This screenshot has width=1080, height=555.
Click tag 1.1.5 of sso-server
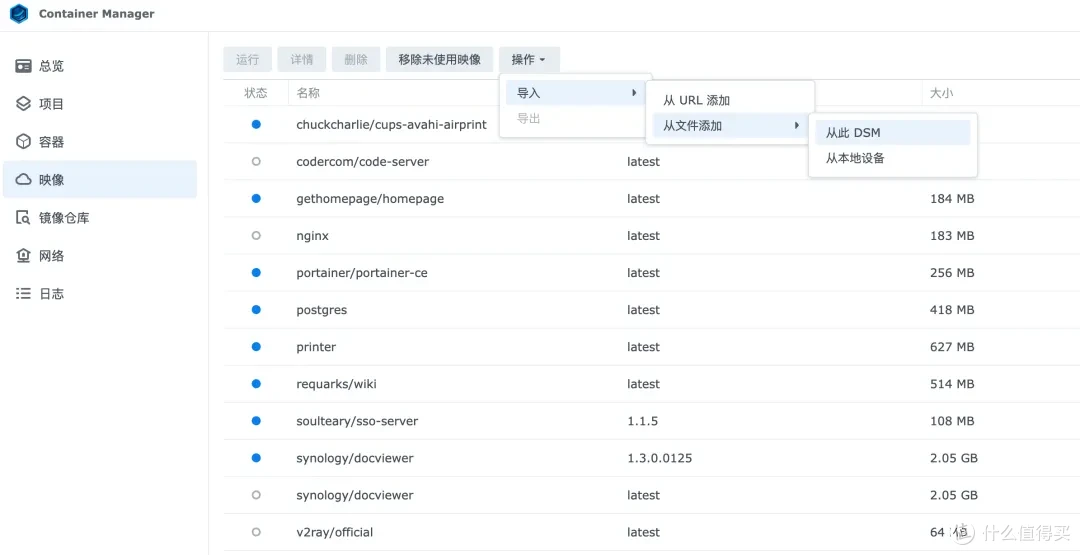pos(642,421)
